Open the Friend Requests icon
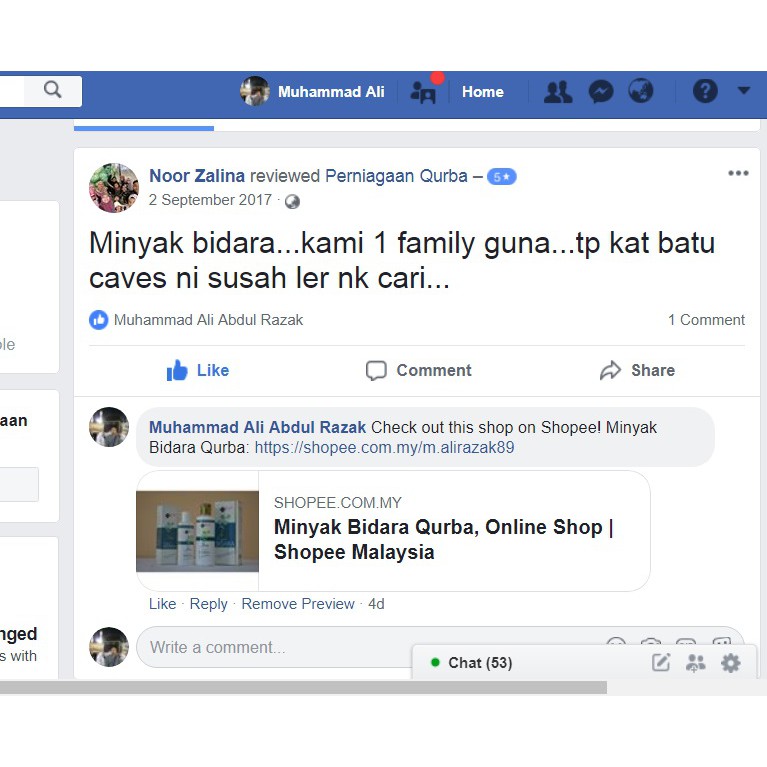This screenshot has height=767, width=767. [557, 92]
